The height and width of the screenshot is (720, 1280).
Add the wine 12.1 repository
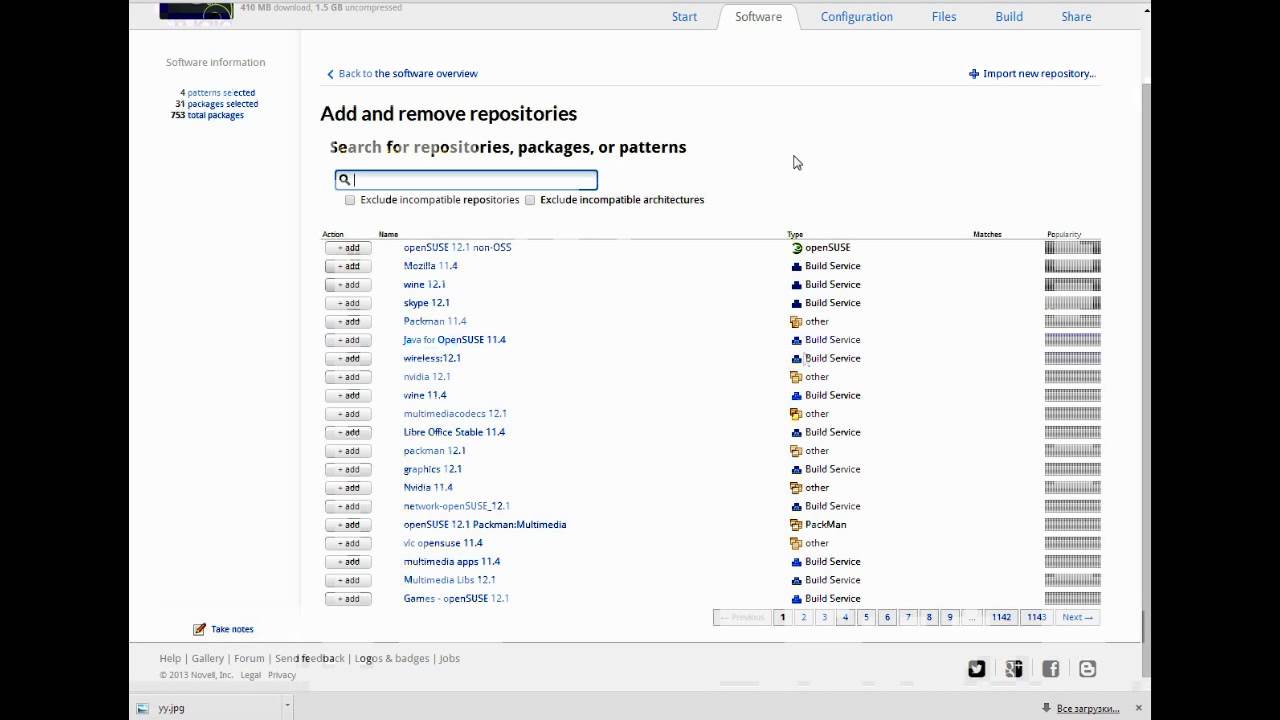[x=348, y=285]
